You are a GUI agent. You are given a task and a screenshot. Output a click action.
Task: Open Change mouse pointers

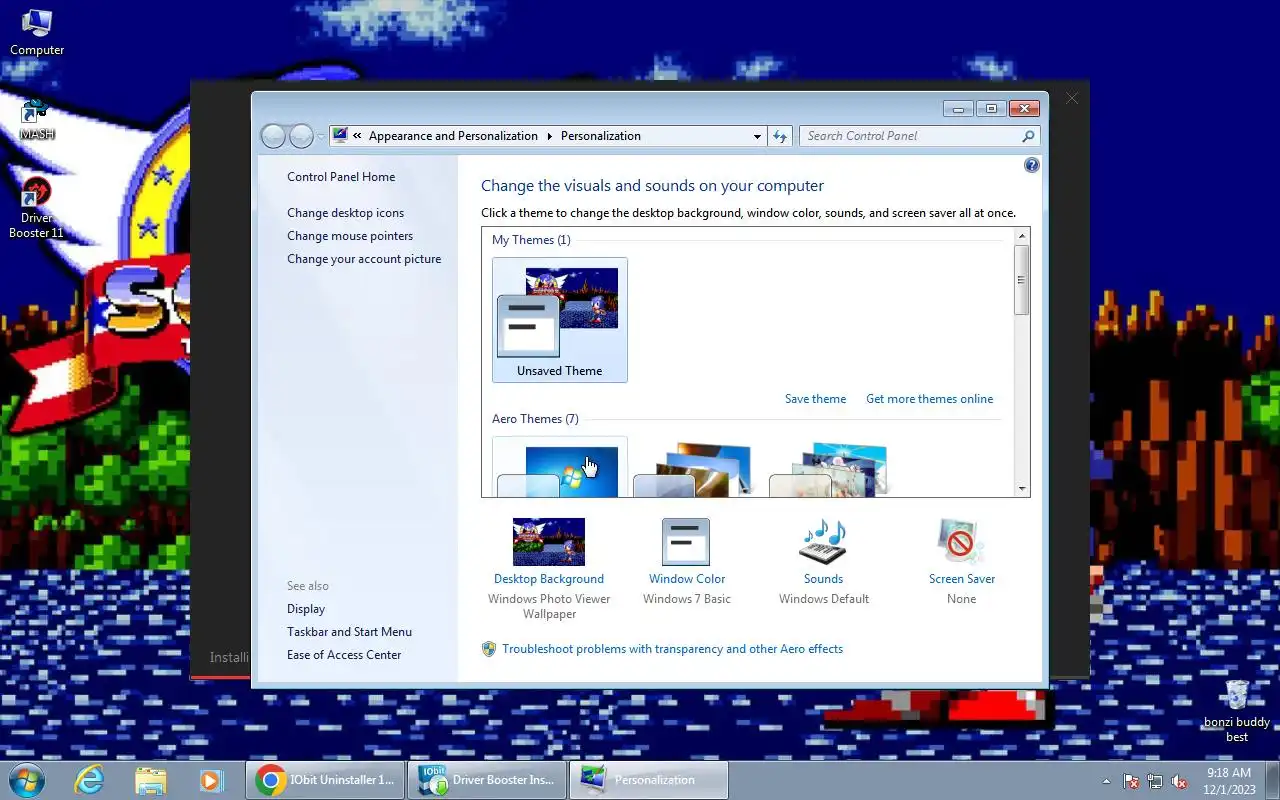[350, 236]
